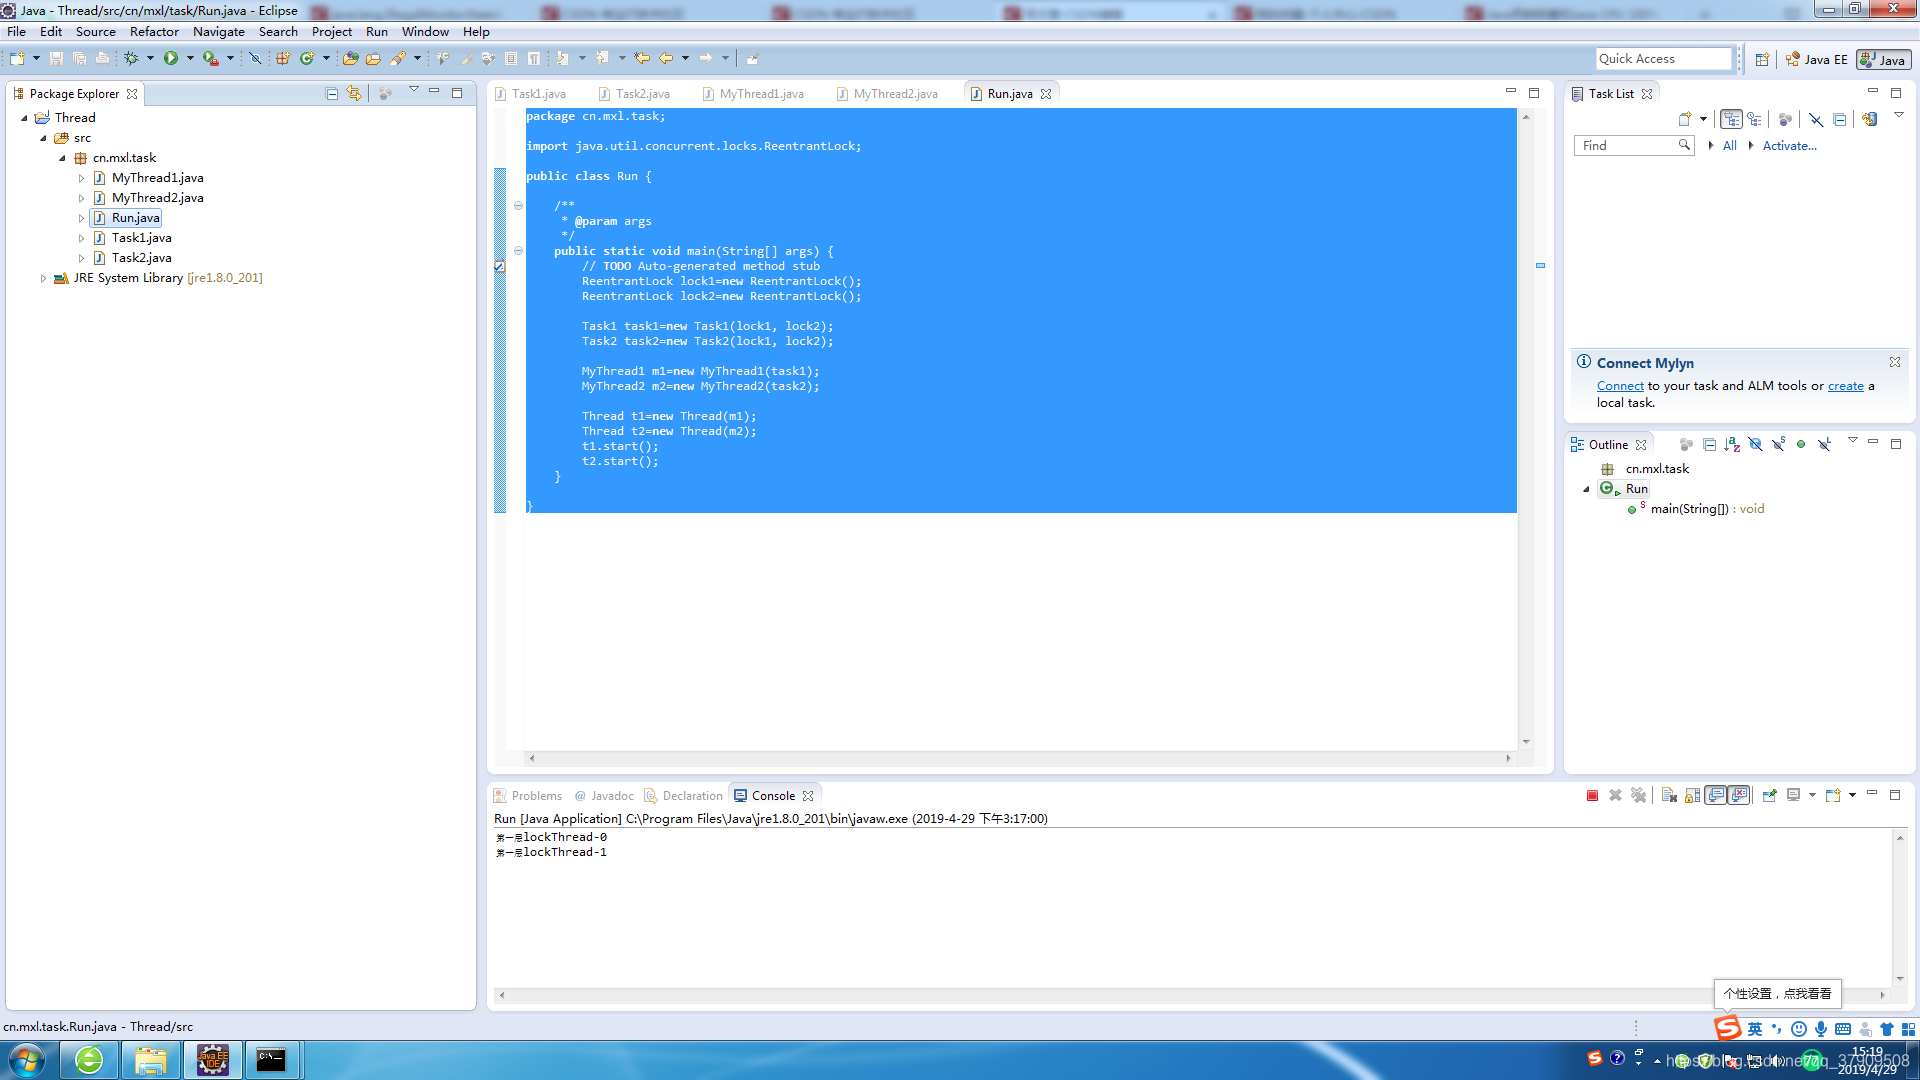Toggle Skip All Breakpoints in toolbar
The height and width of the screenshot is (1080, 1920).
[x=255, y=59]
